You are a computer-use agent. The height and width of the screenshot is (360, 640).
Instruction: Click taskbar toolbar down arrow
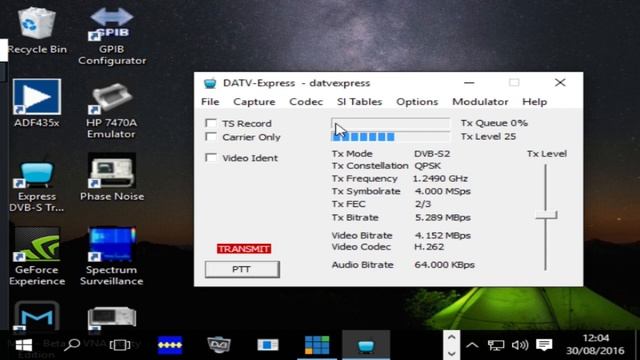pos(451,353)
